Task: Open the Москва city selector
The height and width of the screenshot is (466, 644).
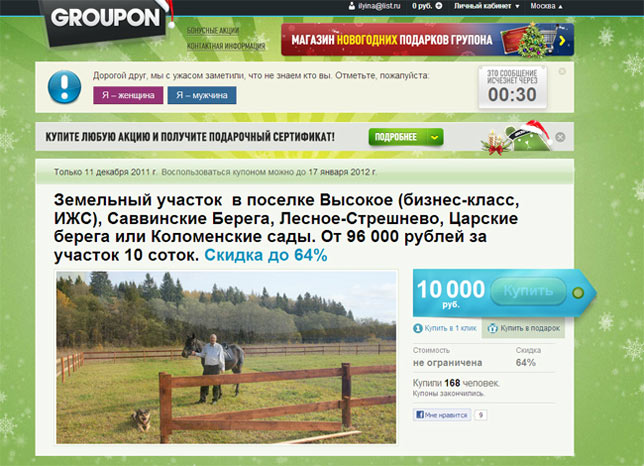Action: (546, 6)
